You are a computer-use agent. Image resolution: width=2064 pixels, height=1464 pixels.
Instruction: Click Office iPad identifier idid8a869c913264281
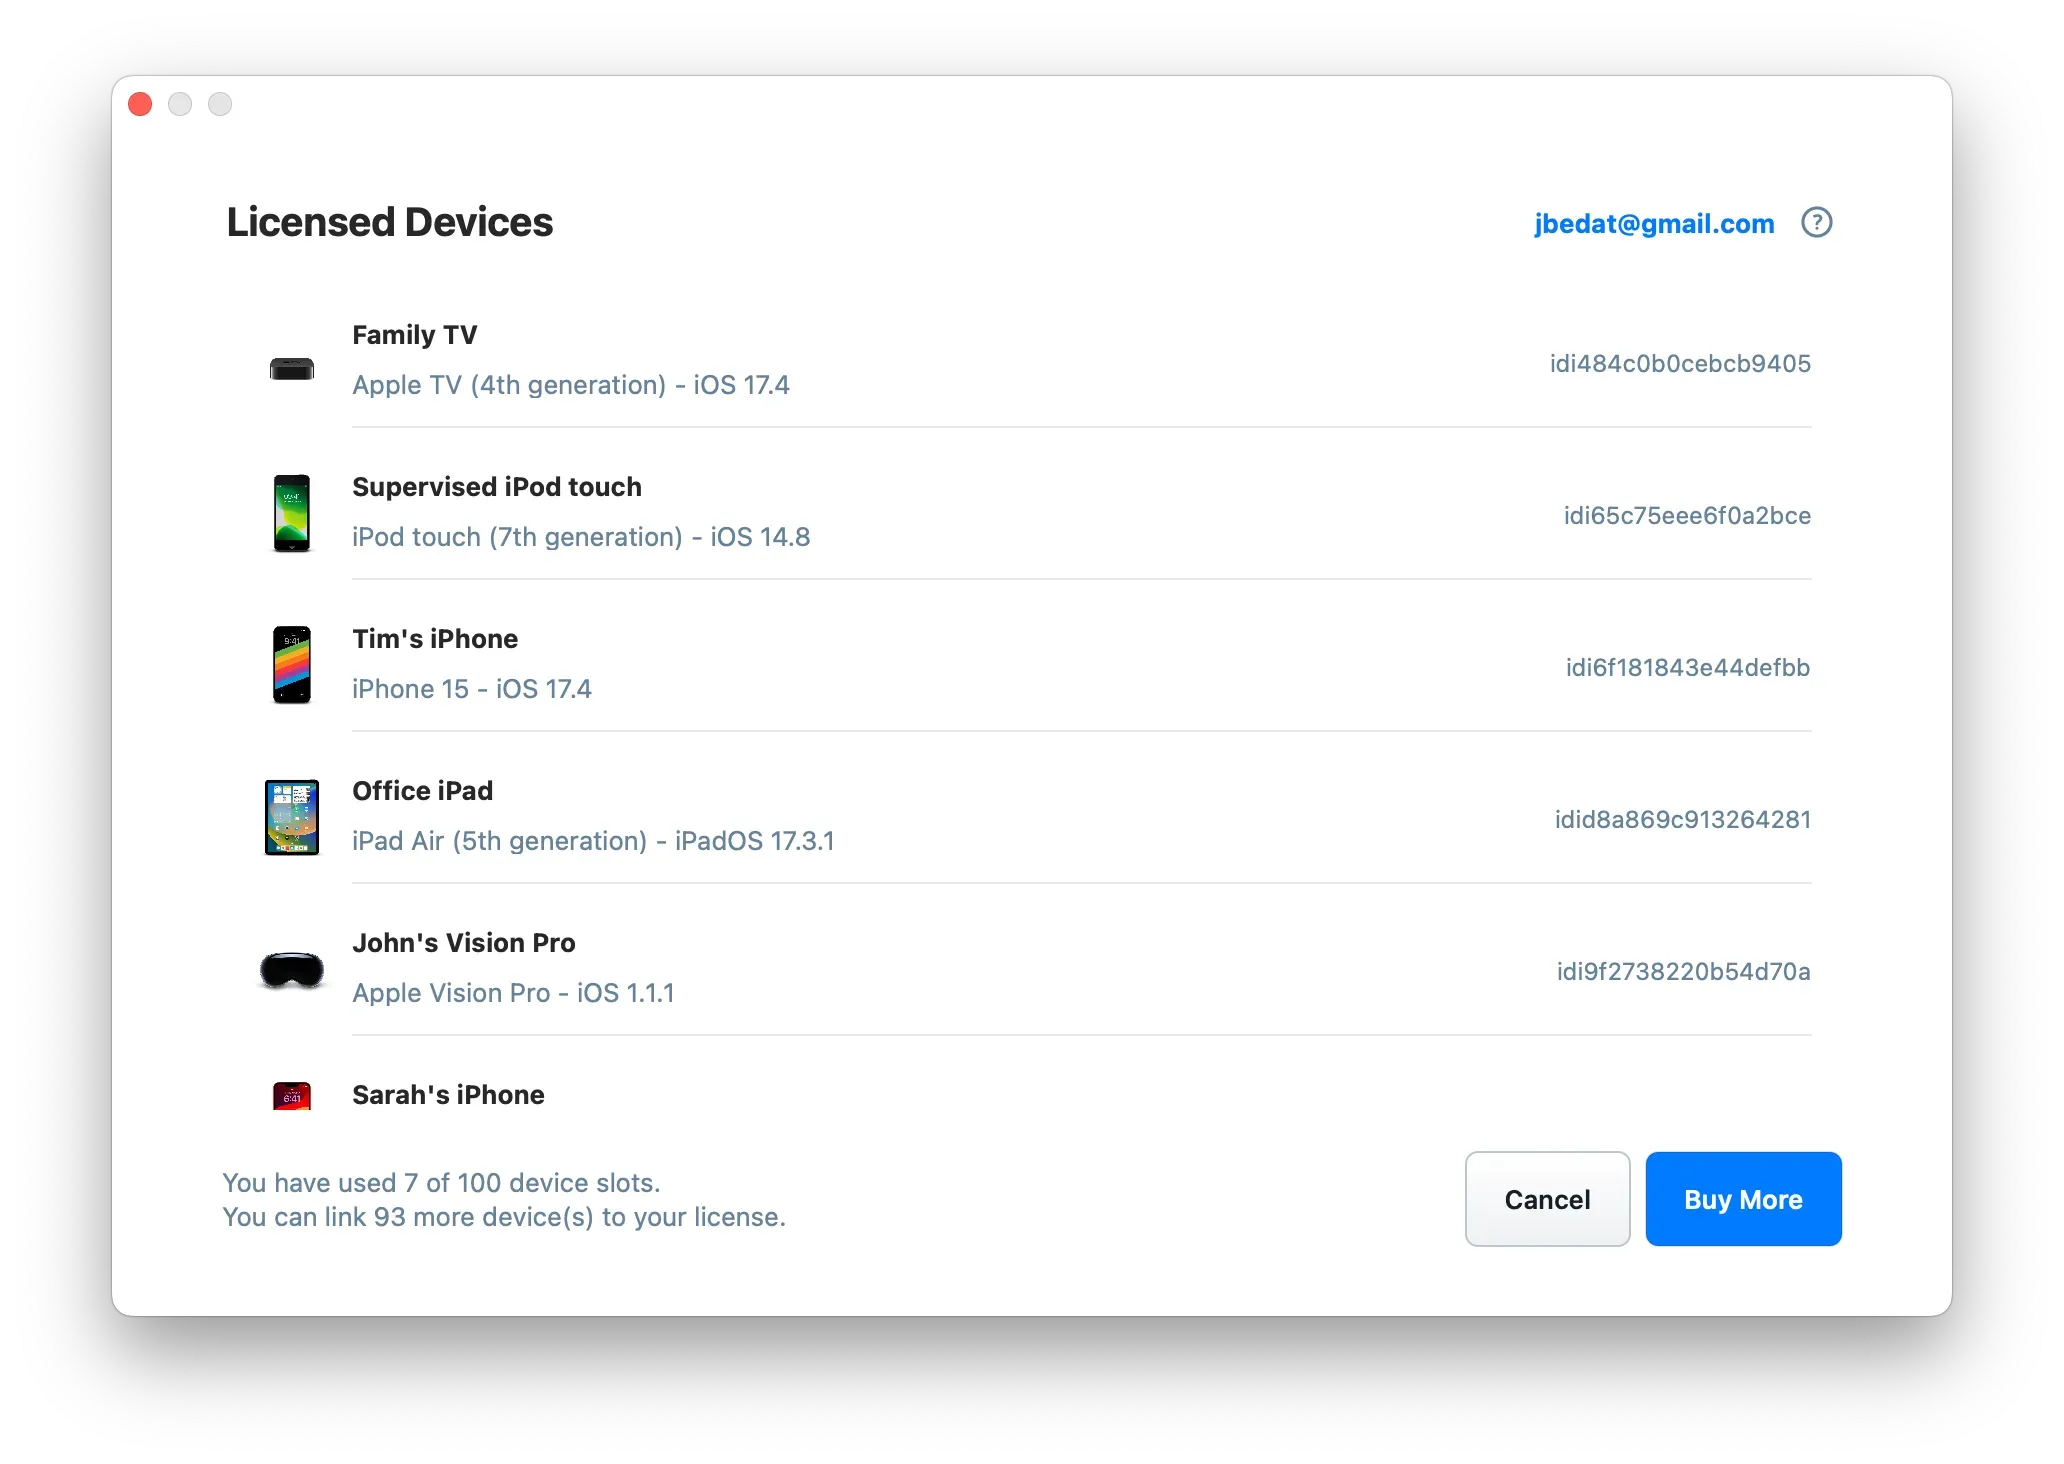click(x=1682, y=819)
